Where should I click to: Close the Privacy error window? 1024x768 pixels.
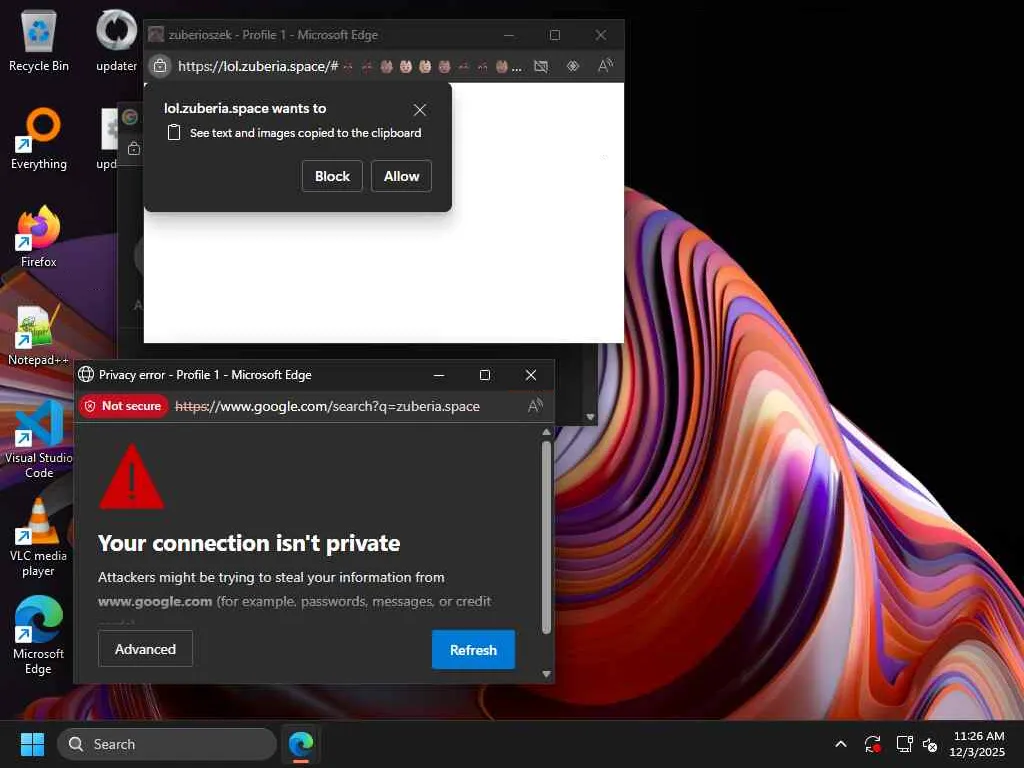coord(531,375)
